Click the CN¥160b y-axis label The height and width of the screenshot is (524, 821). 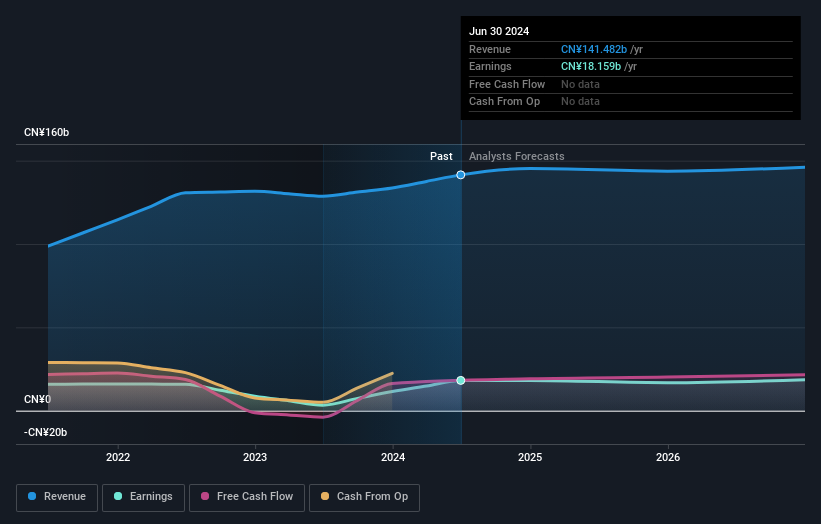(x=47, y=132)
